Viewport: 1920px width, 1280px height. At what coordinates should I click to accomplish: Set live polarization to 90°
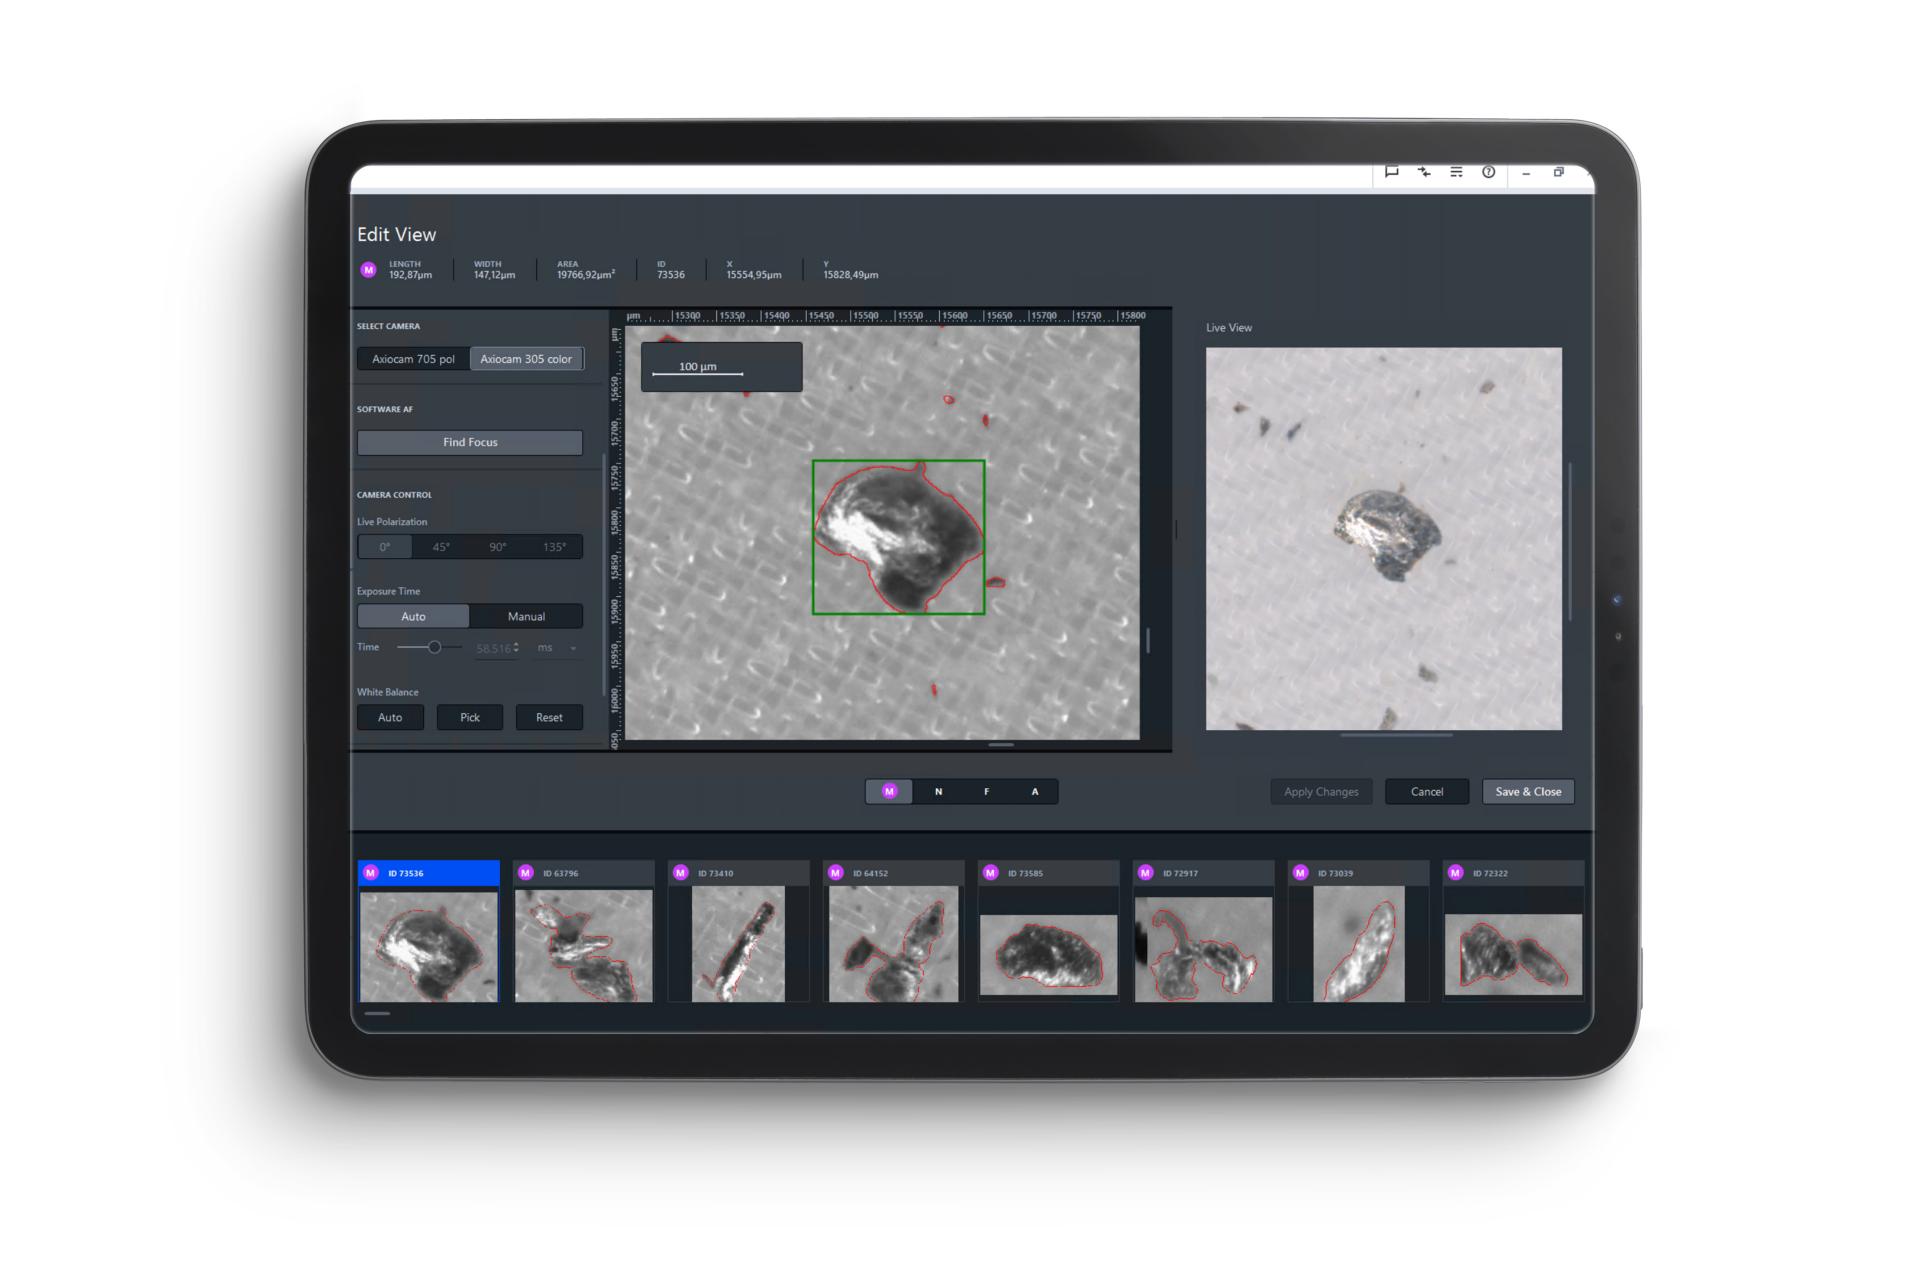click(x=497, y=547)
